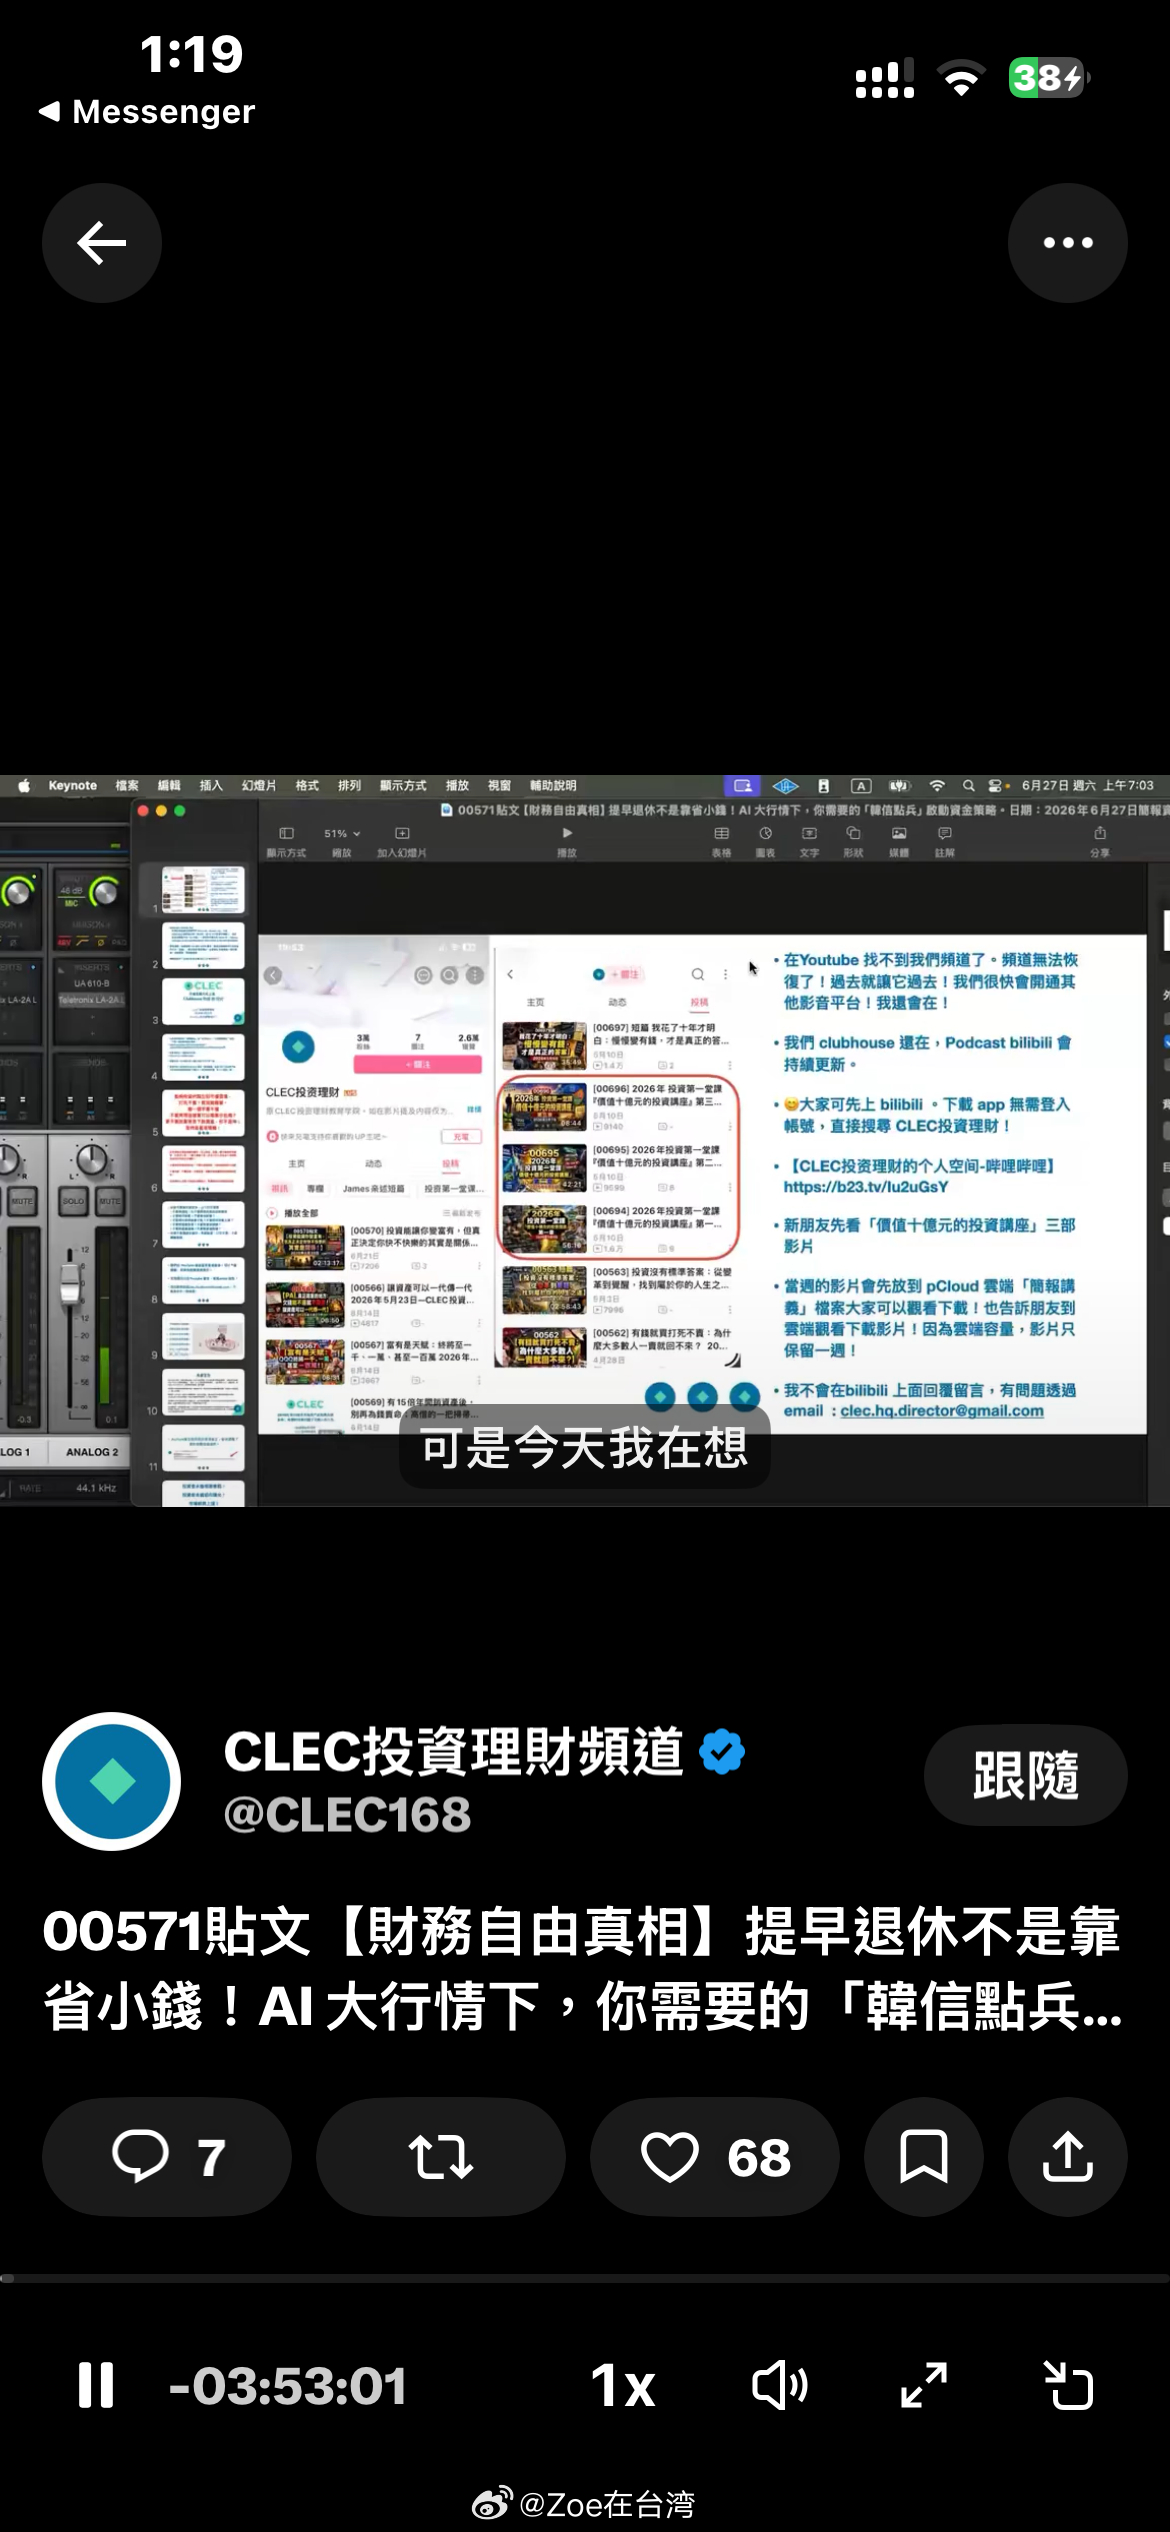This screenshot has height=2532, width=1170.
Task: Open the CLEC profile avatar
Action: click(x=111, y=1781)
